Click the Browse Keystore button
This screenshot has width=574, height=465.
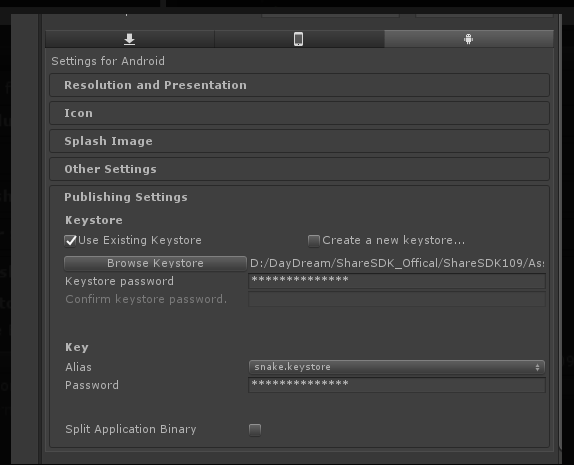click(155, 263)
